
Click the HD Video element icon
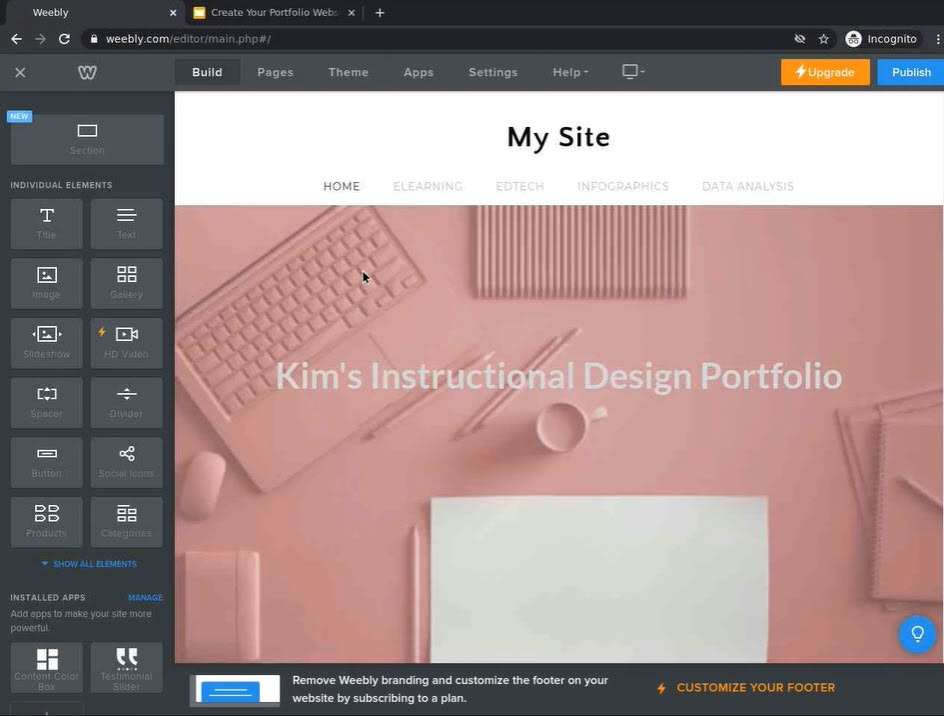point(126,342)
